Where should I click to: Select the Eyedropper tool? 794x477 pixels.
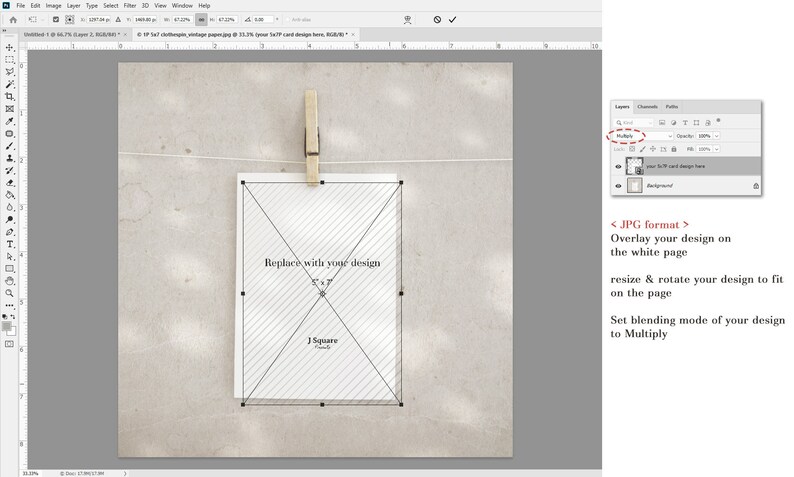point(10,122)
